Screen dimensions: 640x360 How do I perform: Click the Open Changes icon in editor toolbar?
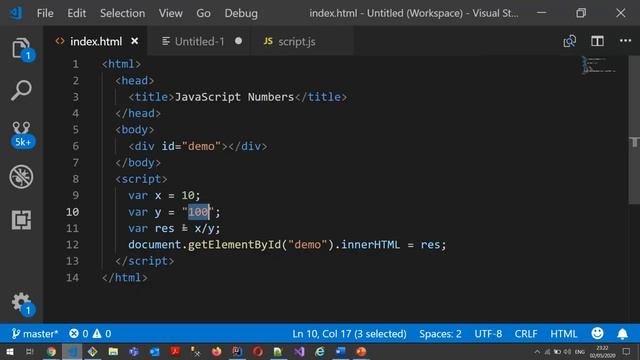570,41
